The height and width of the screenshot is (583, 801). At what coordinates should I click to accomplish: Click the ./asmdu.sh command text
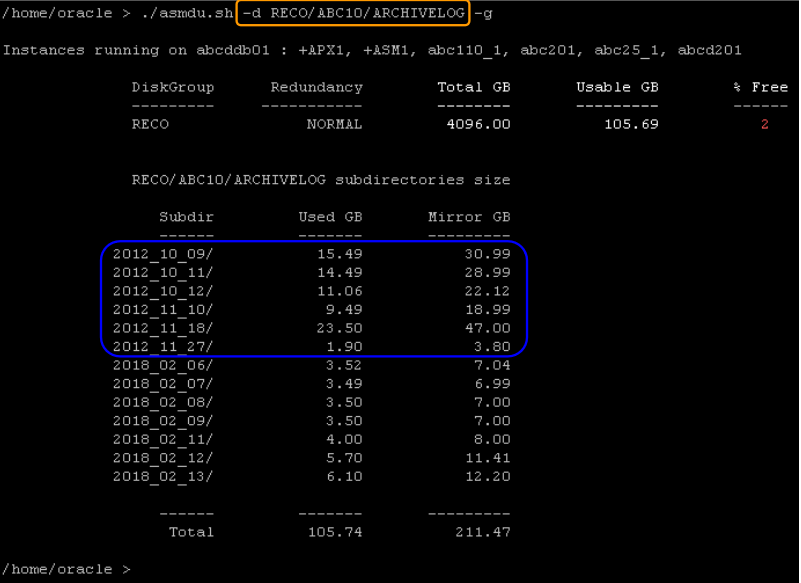[x=187, y=13]
